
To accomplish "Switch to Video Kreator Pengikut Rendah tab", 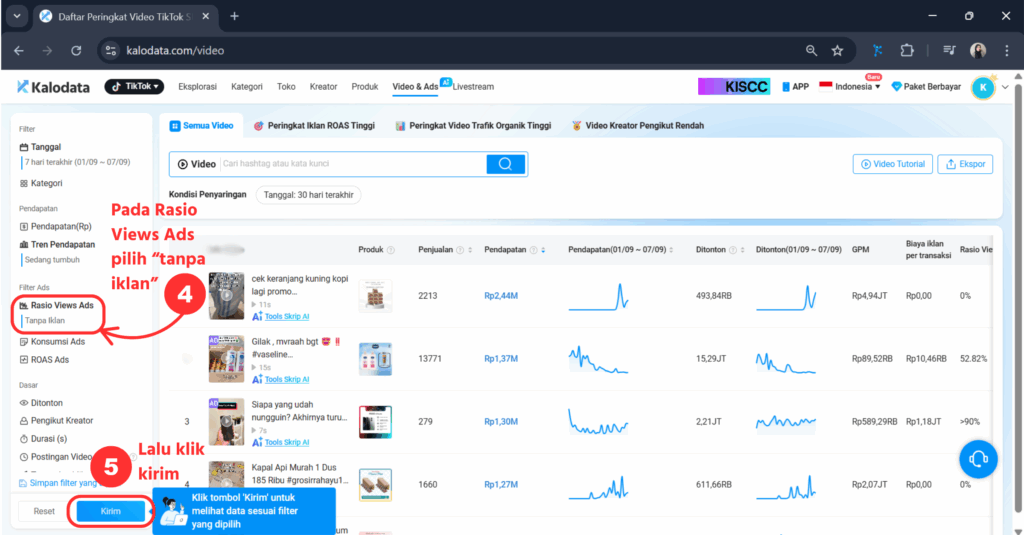I will click(x=638, y=125).
